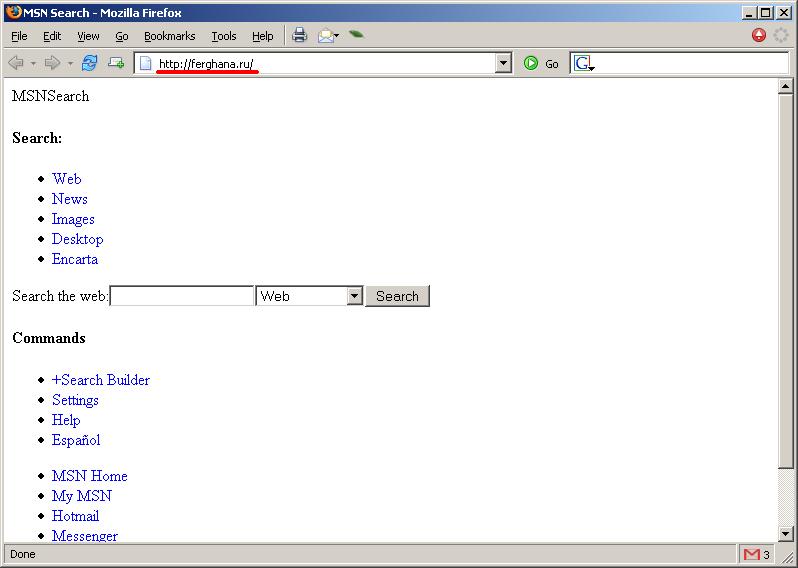The height and width of the screenshot is (568, 798).
Task: Click the Go label beside address bar
Action: 552,64
